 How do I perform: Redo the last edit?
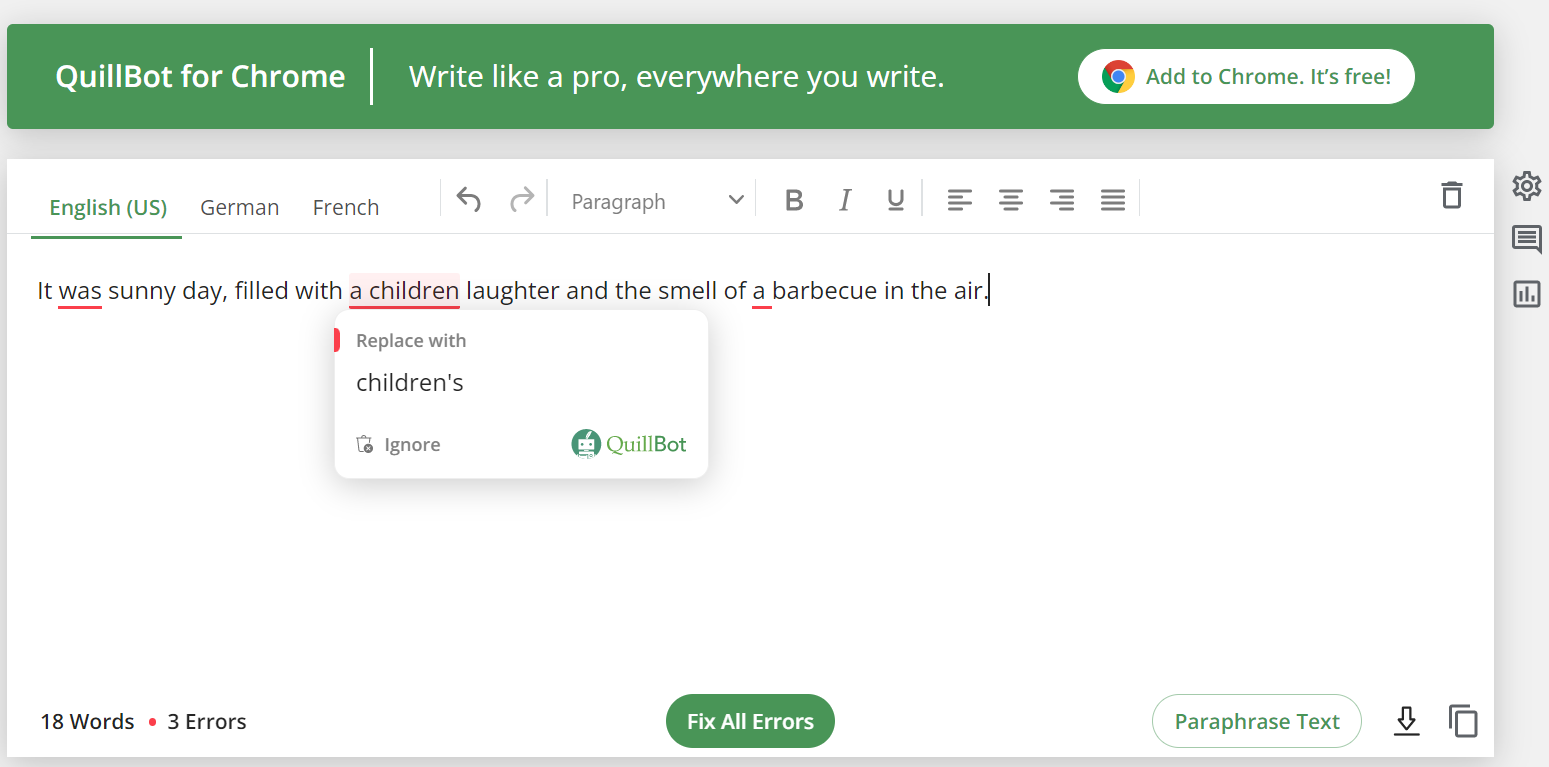(522, 200)
